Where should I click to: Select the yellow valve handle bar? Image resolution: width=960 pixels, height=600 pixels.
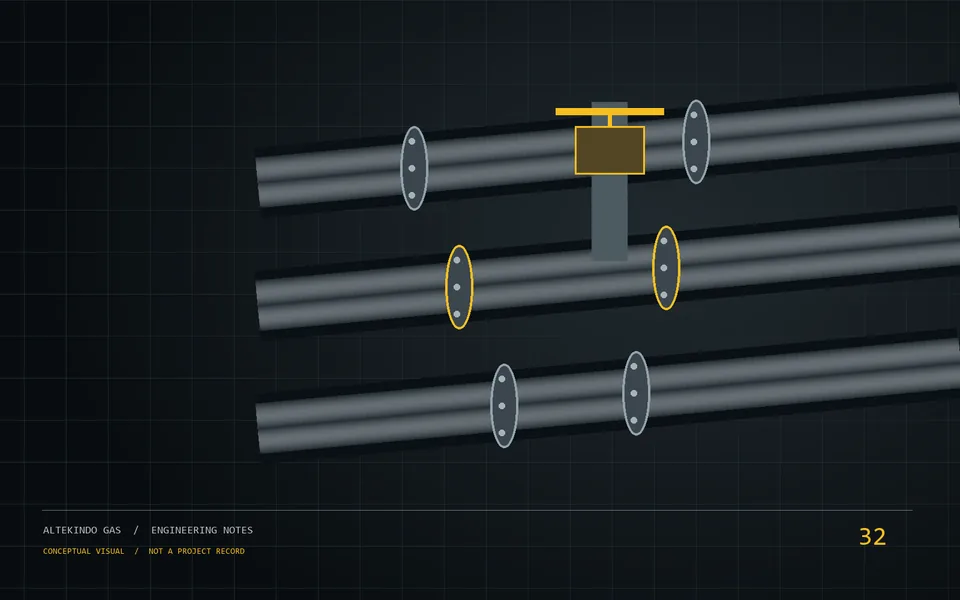click(x=610, y=111)
